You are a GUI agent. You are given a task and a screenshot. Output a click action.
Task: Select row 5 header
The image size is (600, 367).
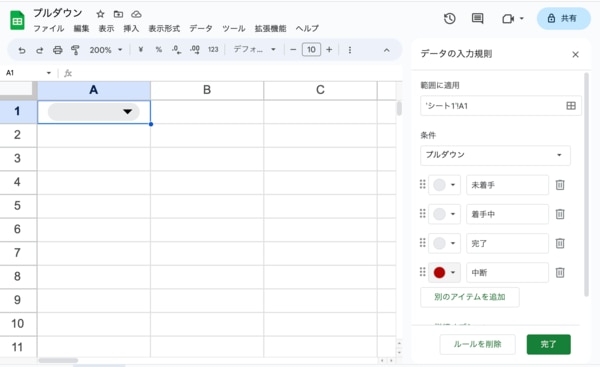[x=18, y=206]
